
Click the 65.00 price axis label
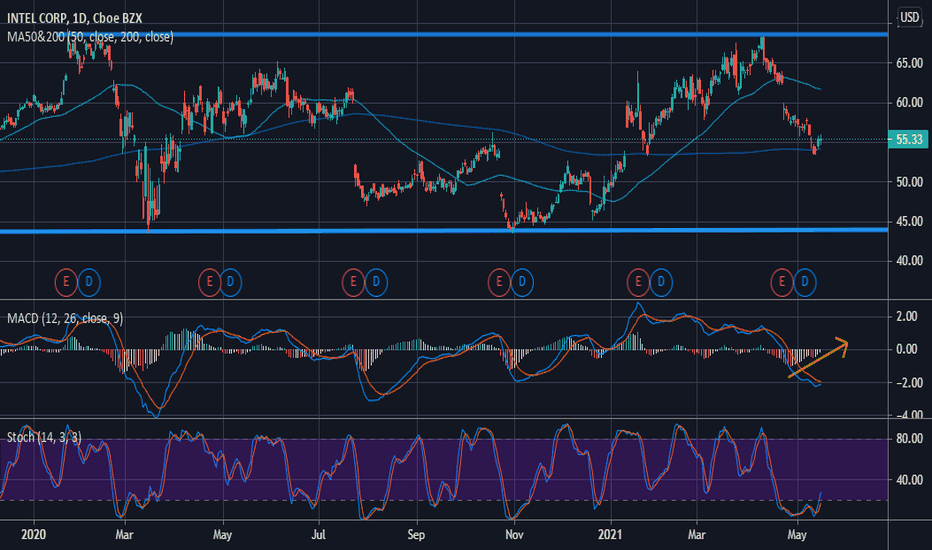[x=909, y=63]
